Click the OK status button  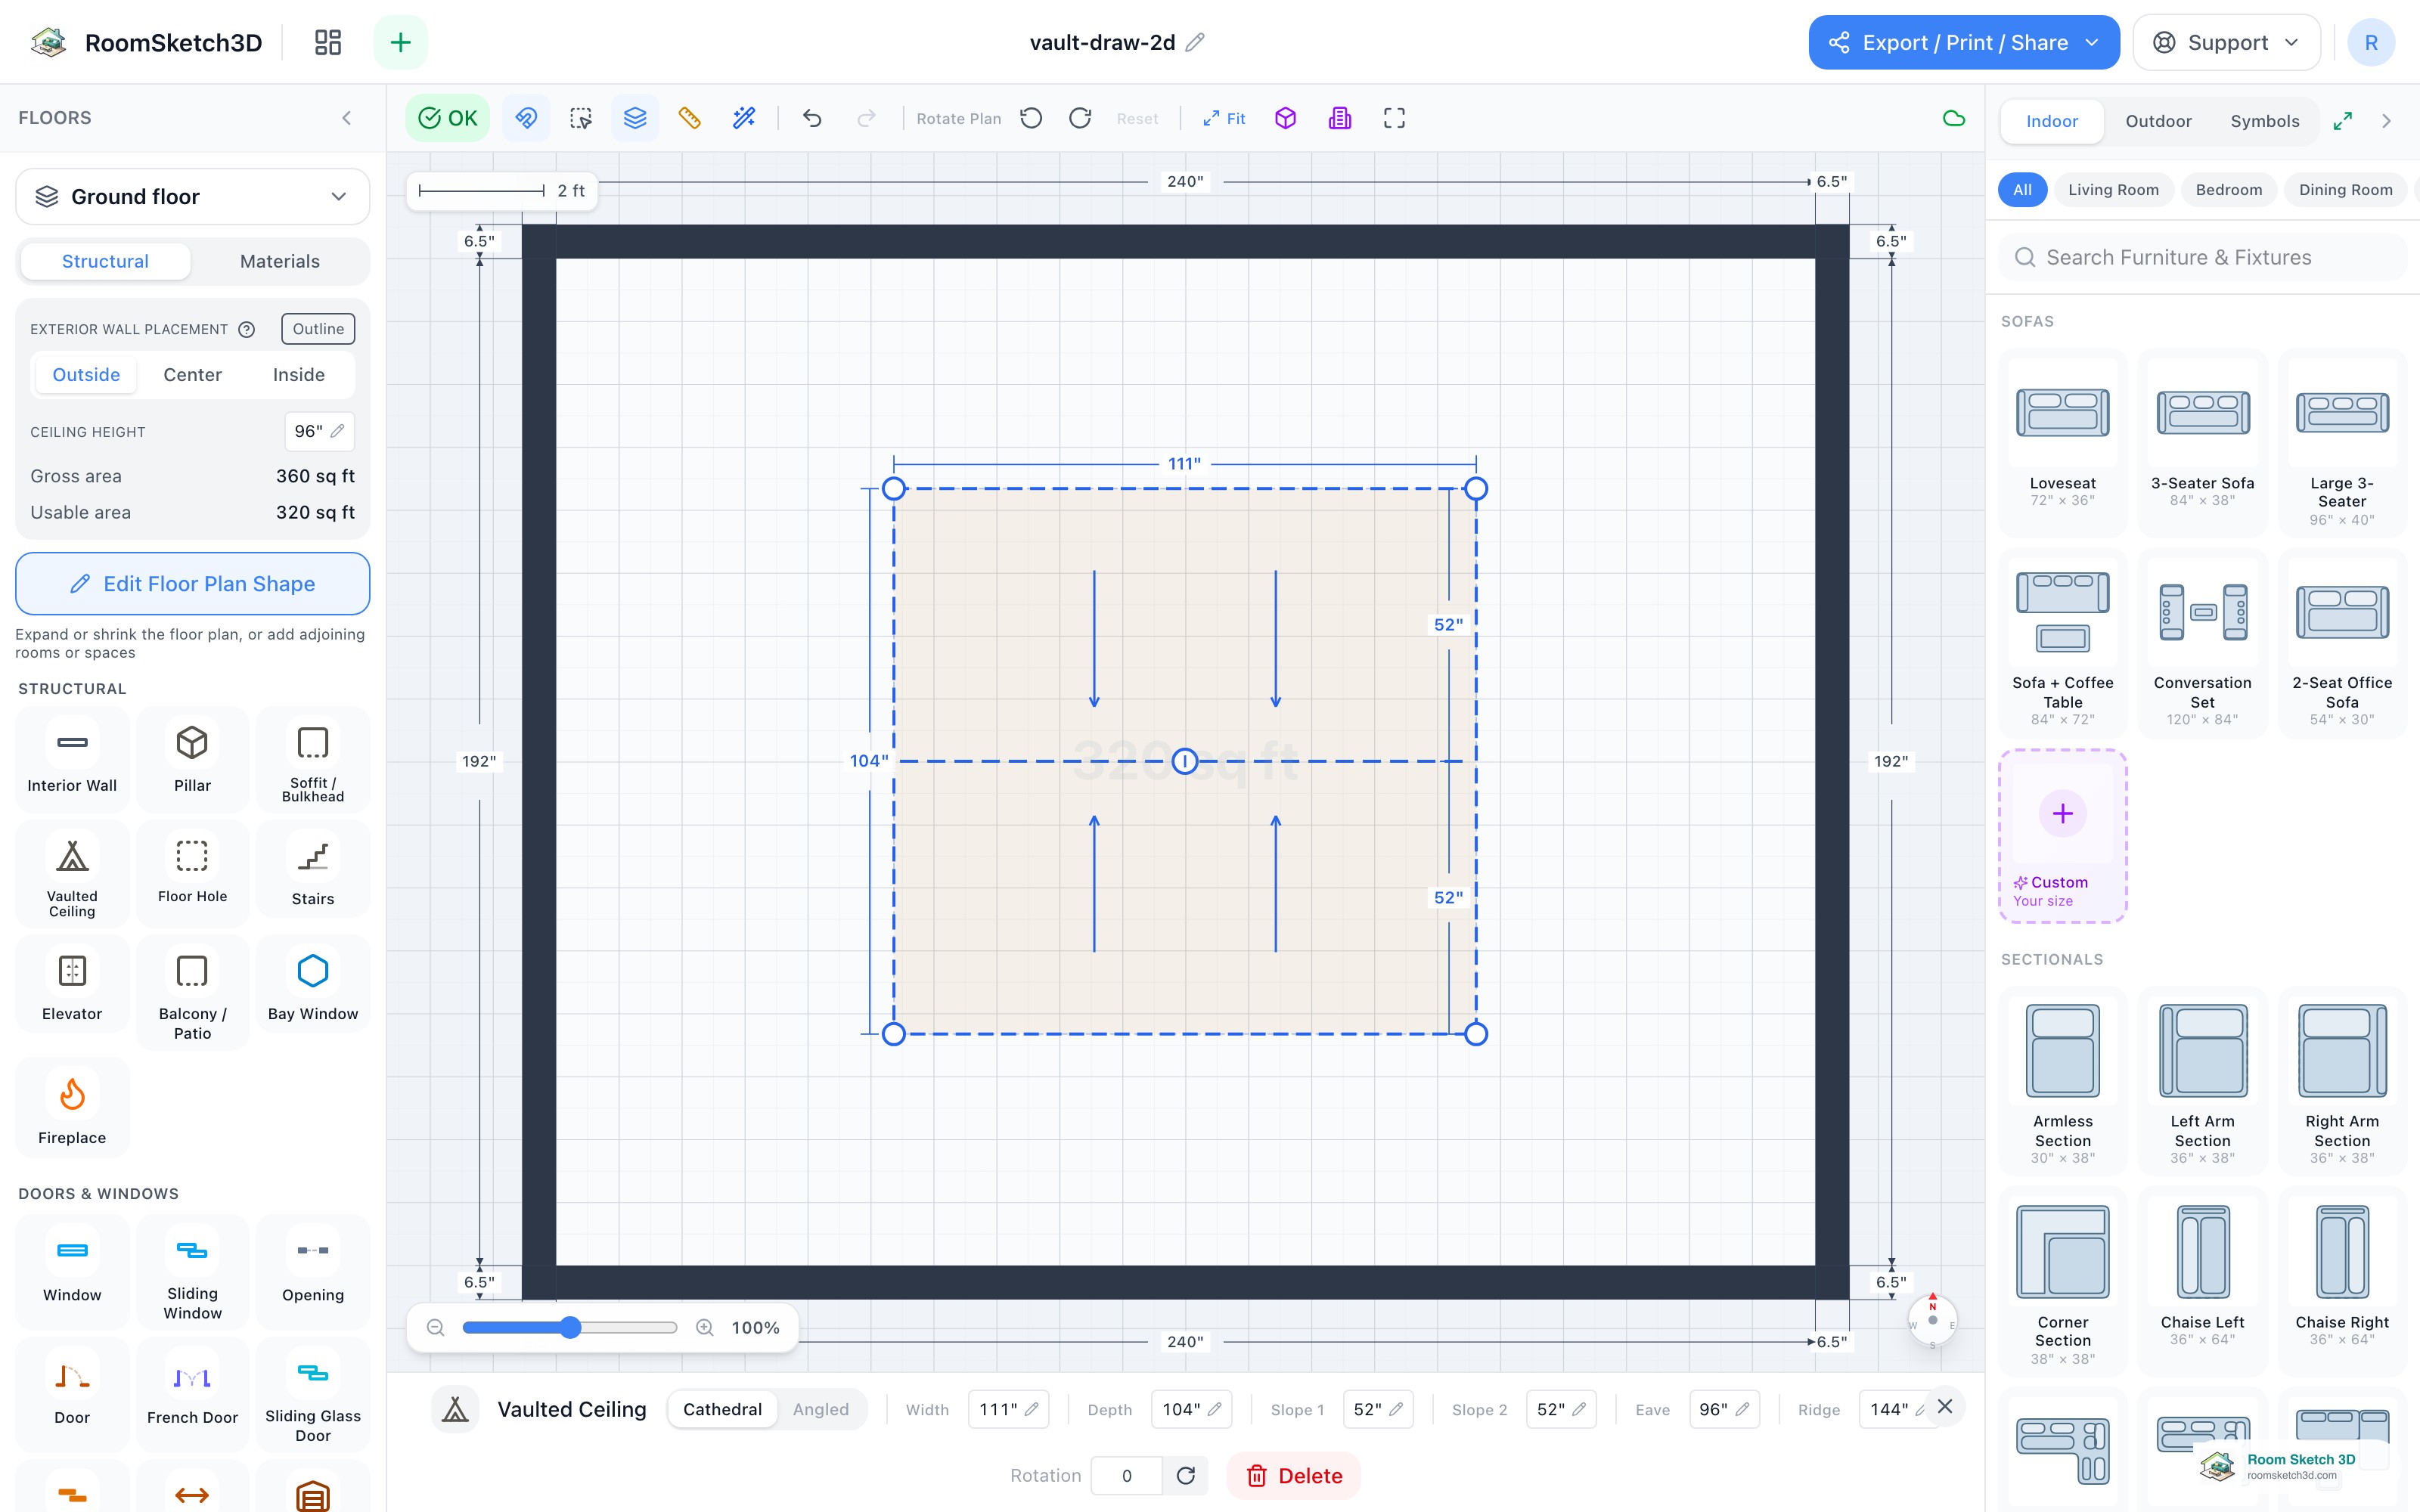pyautogui.click(x=448, y=118)
